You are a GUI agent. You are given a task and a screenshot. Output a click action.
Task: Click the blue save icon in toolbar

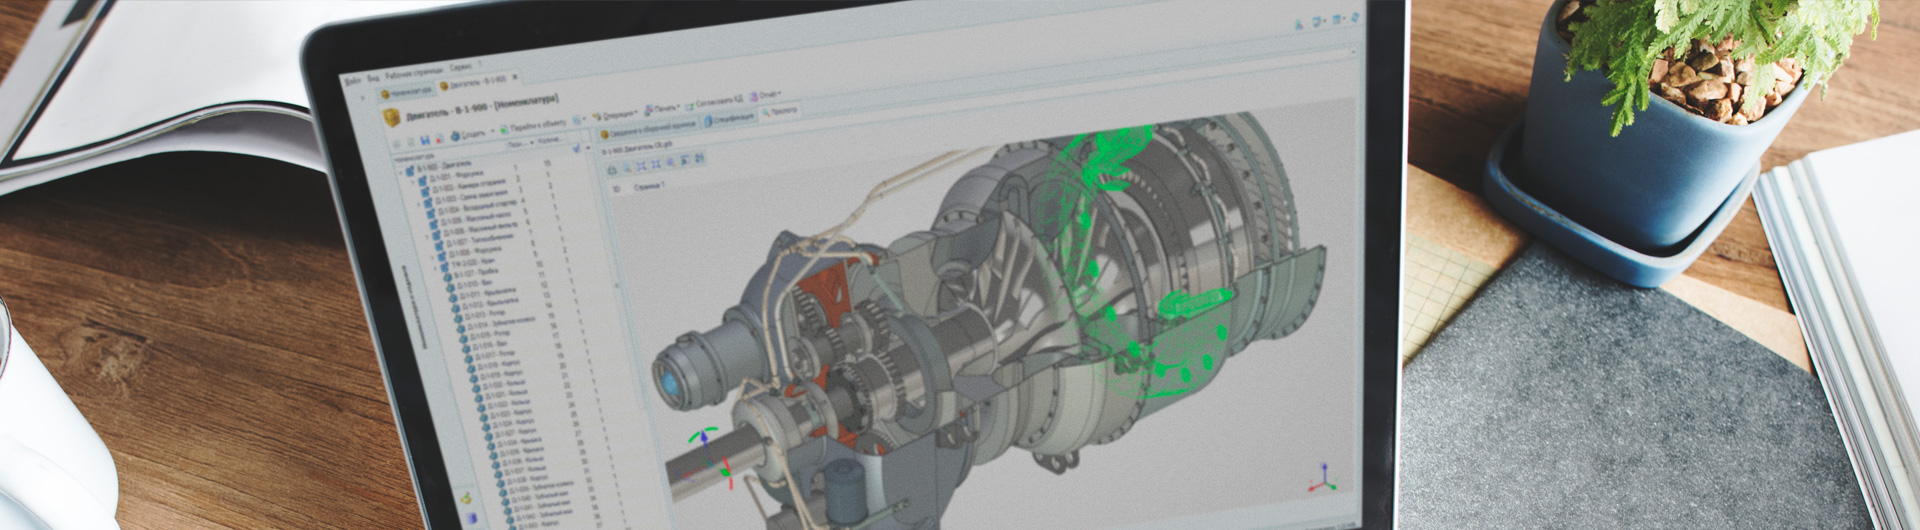tap(425, 140)
